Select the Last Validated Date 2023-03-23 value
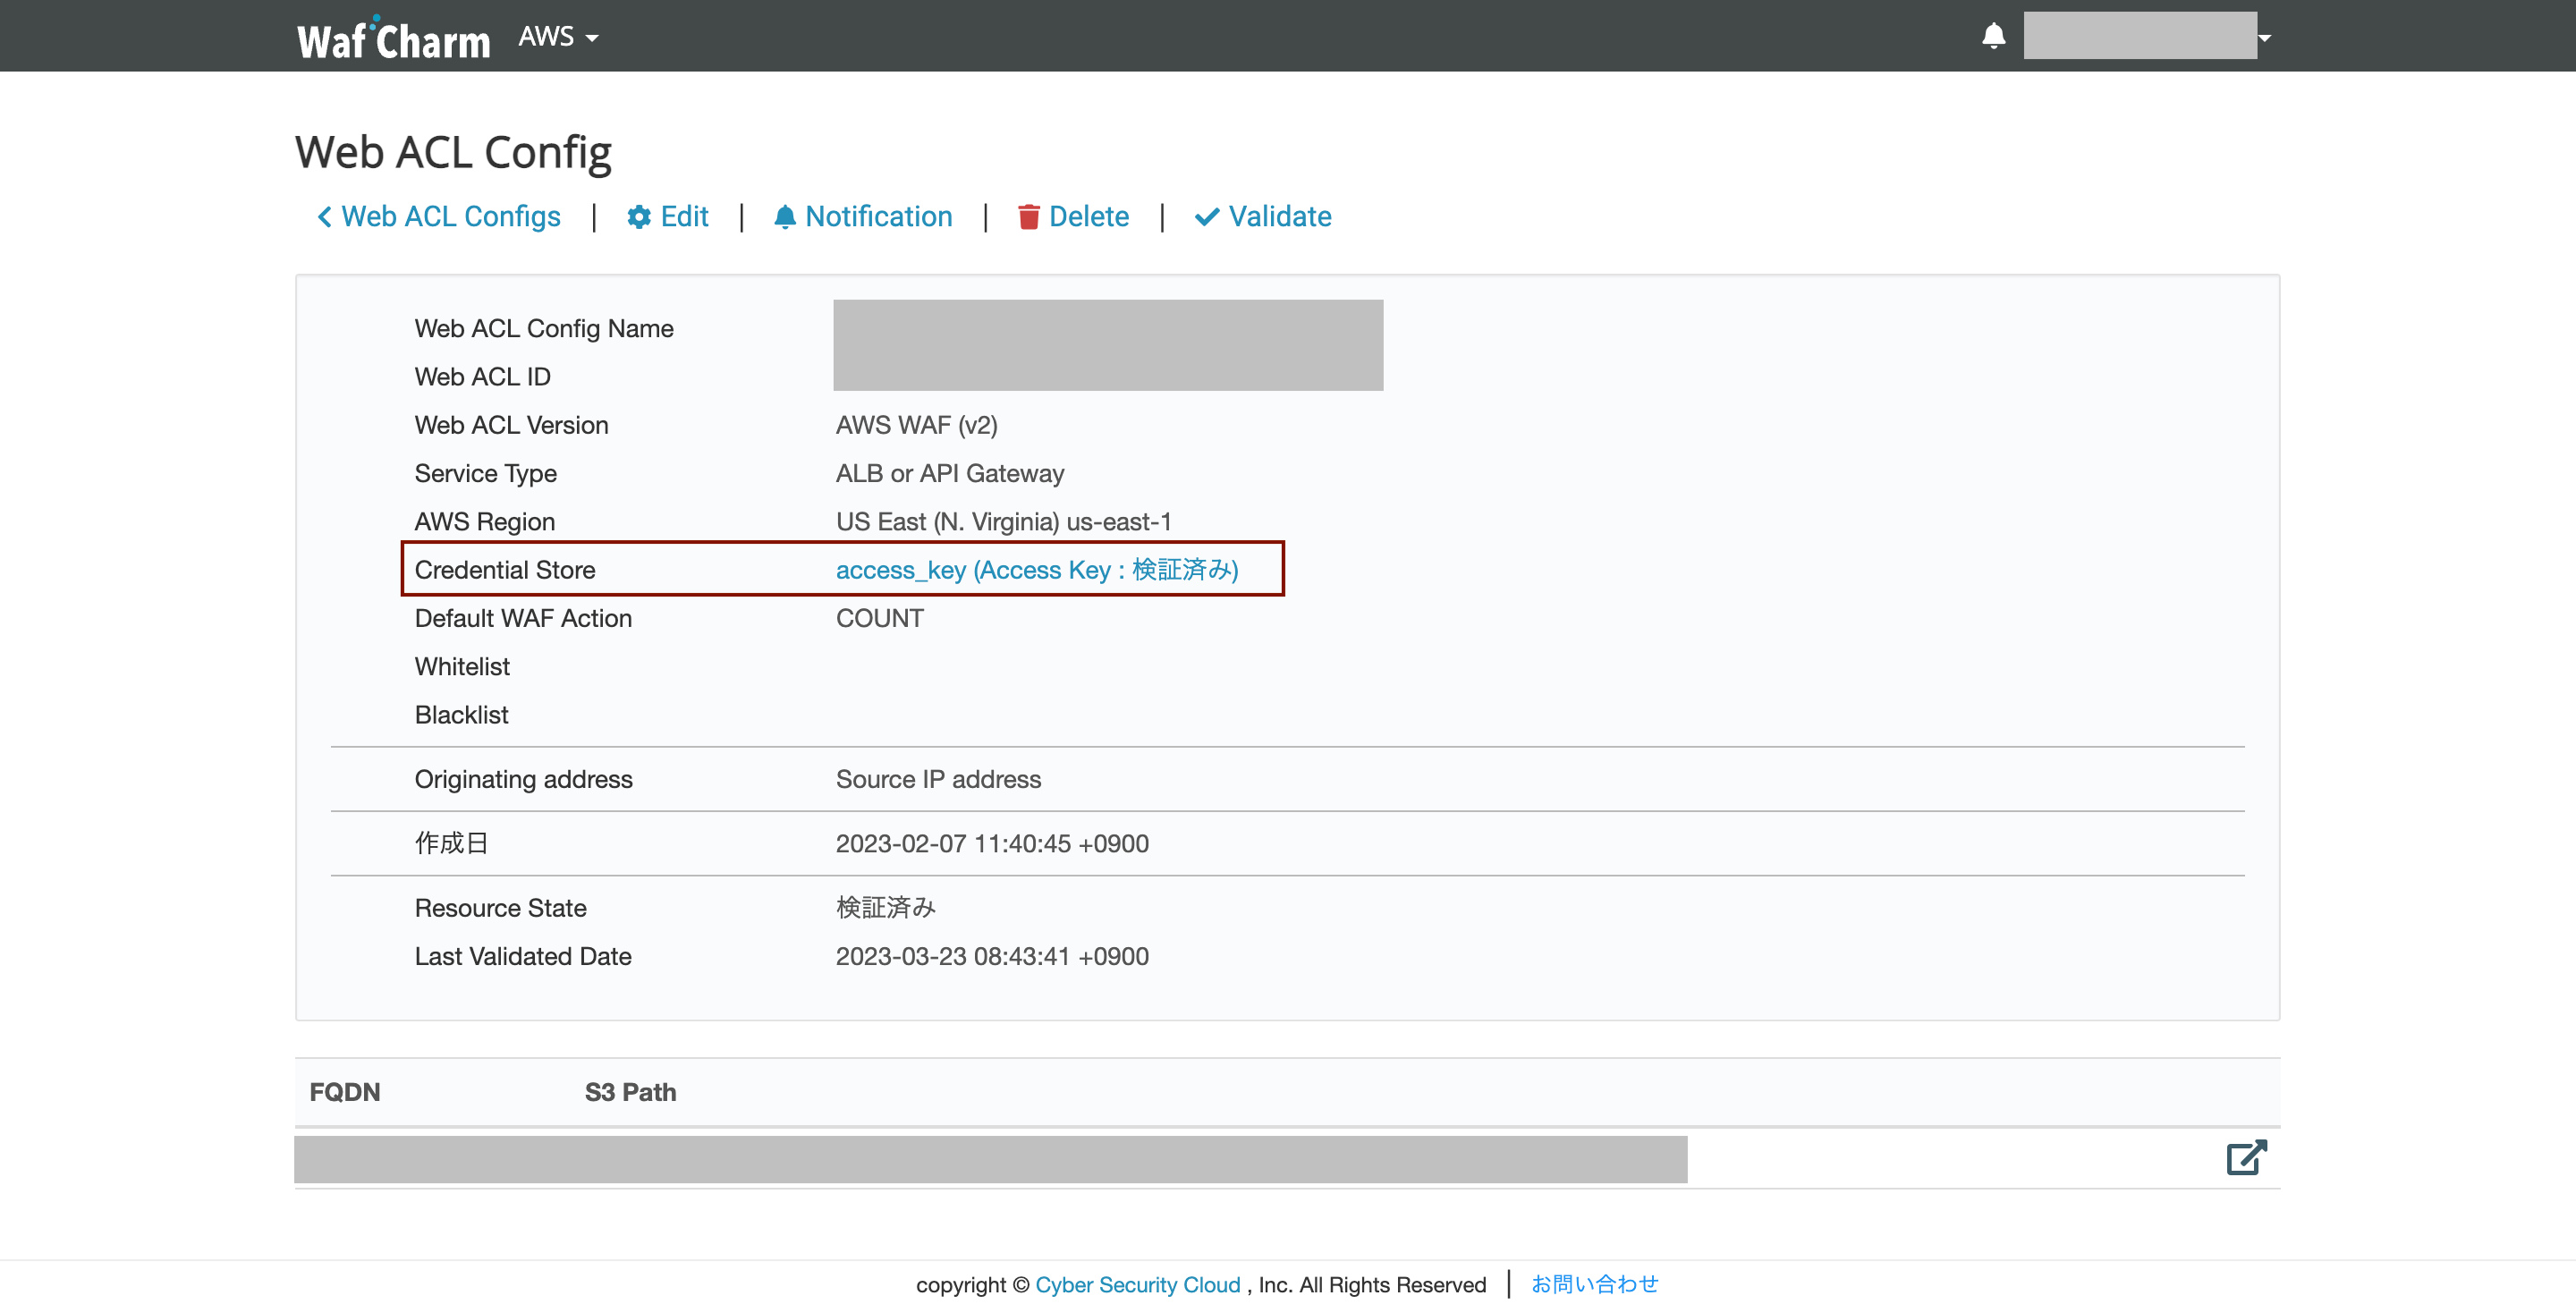Screen dimensions: 2576x1304 [992, 957]
